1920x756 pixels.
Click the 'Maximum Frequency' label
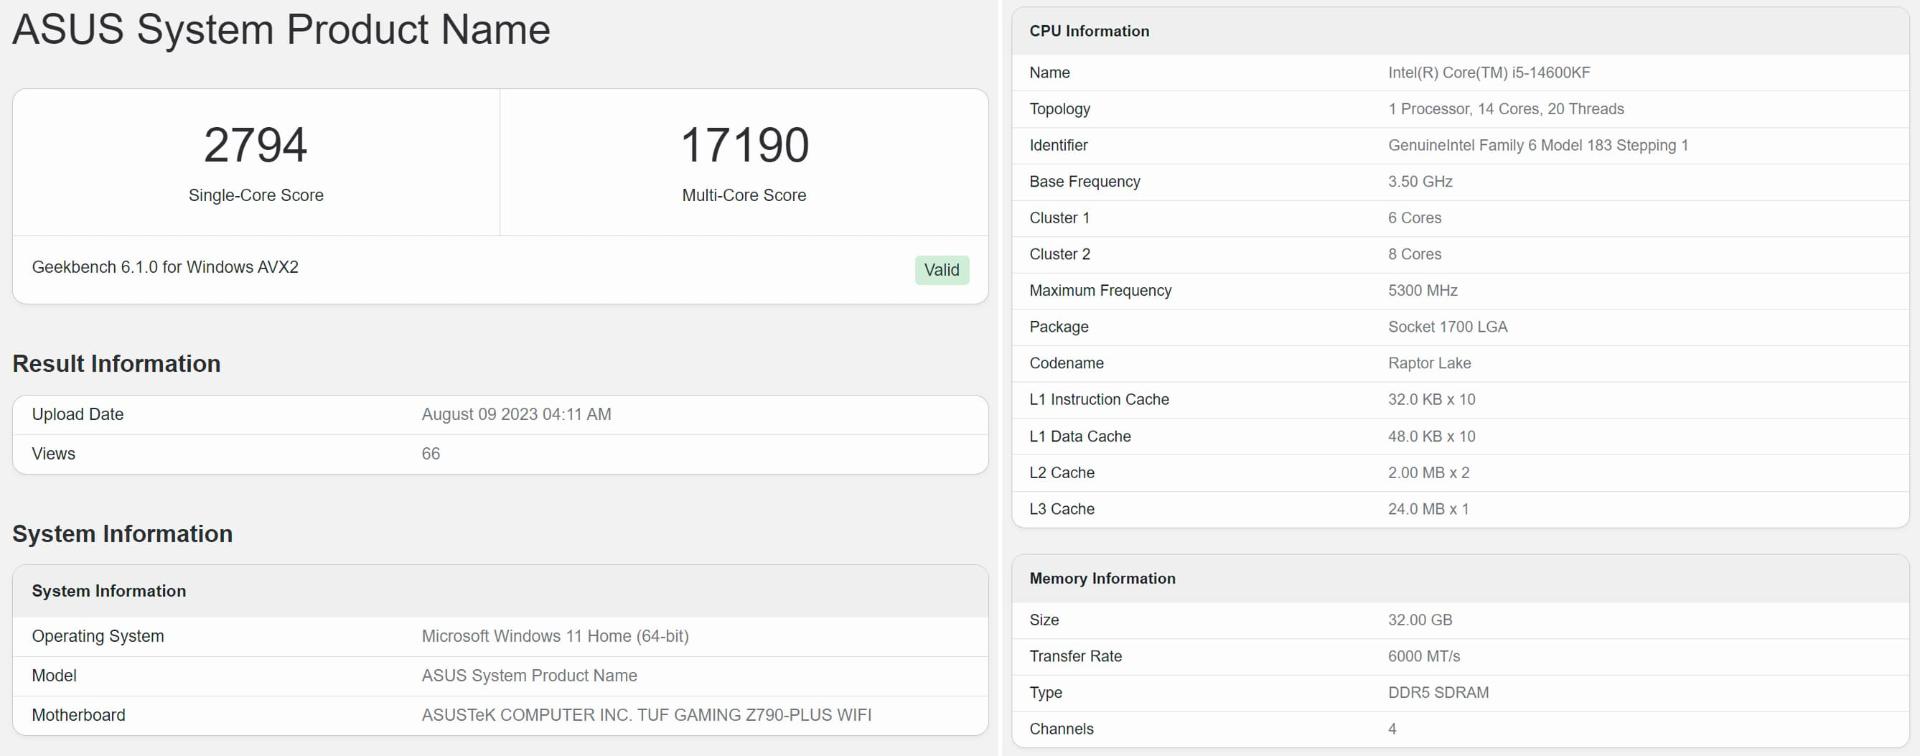point(1101,291)
